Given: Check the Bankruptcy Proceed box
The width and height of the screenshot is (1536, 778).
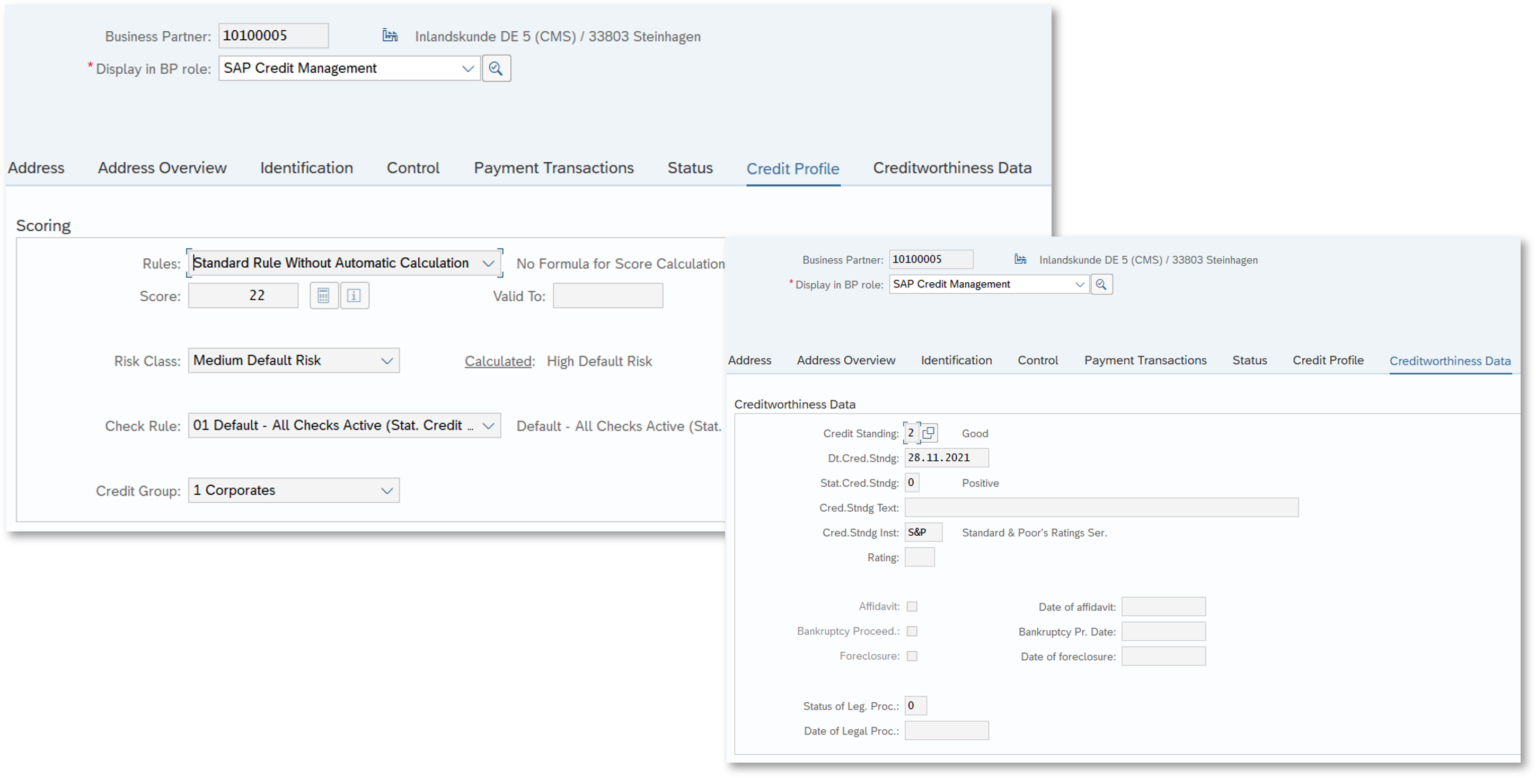Looking at the screenshot, I should 913,631.
